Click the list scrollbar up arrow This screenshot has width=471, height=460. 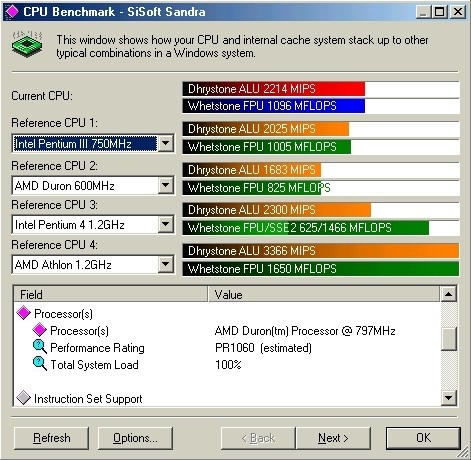[449, 294]
